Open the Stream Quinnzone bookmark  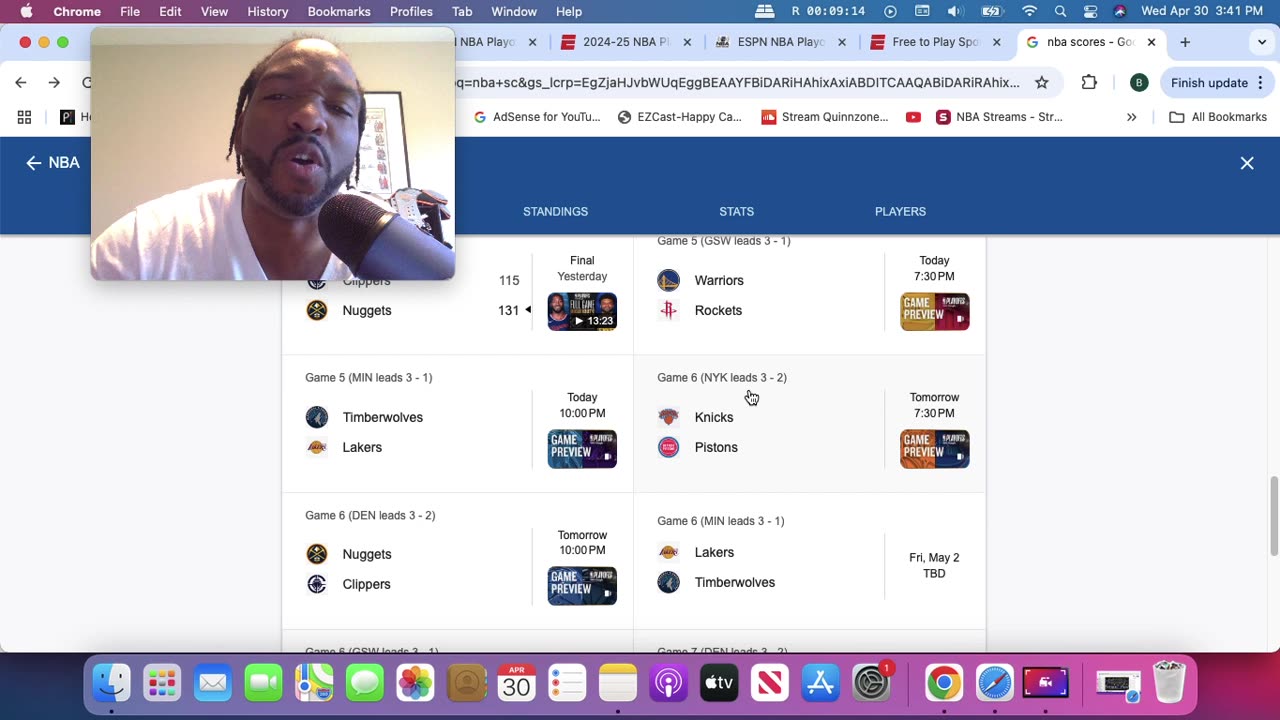(825, 117)
